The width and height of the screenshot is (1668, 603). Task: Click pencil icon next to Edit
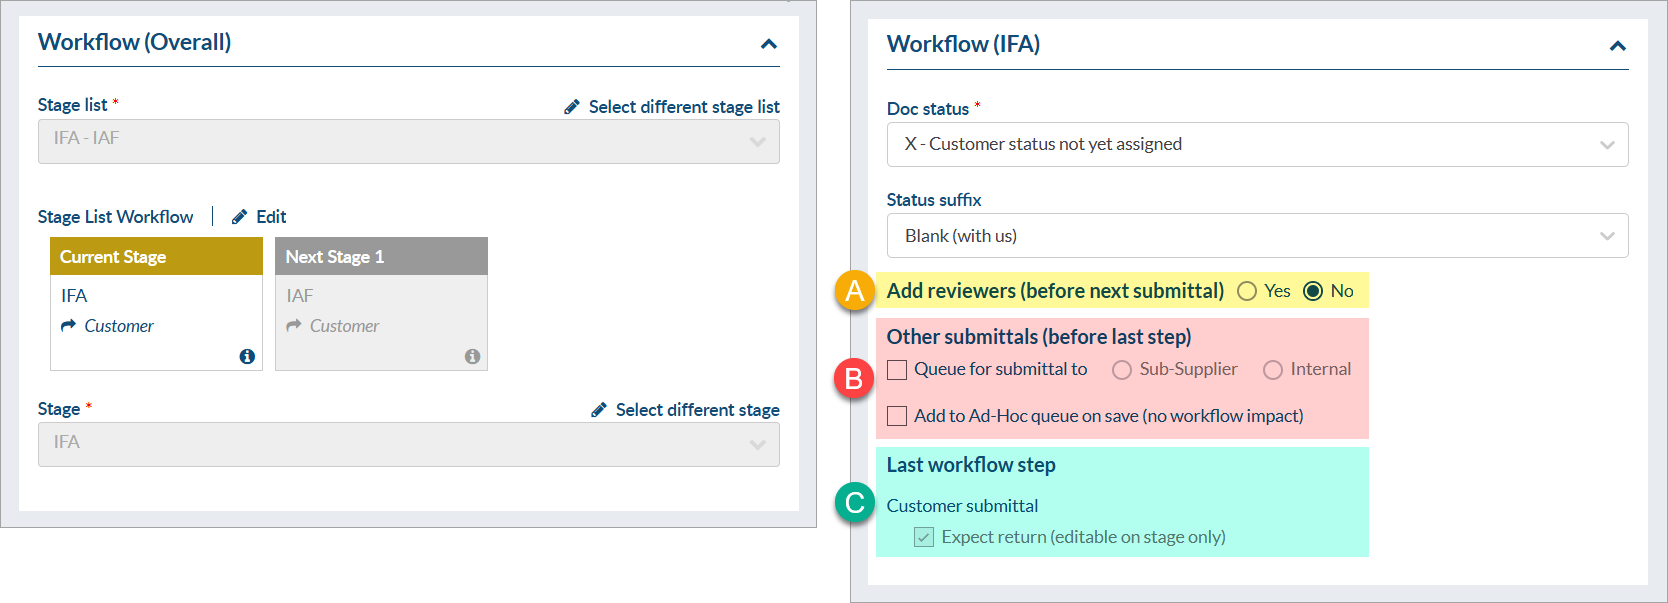coord(240,217)
